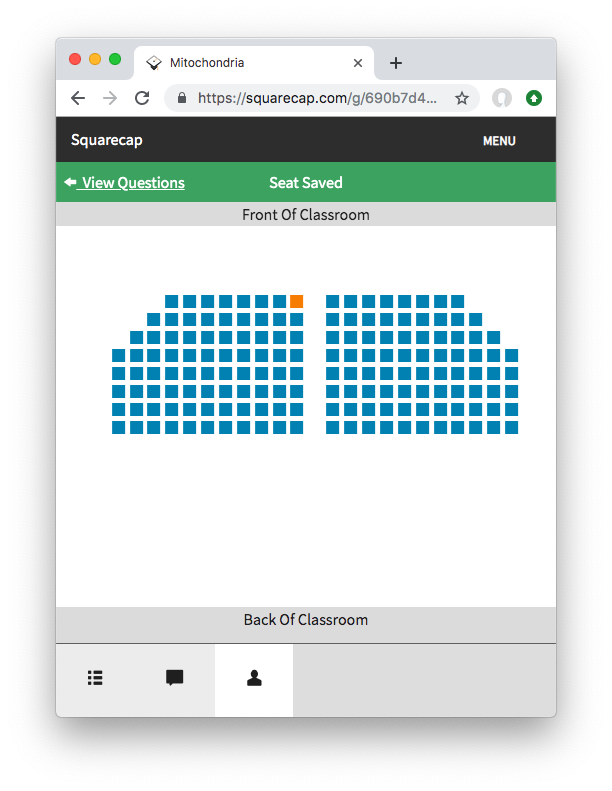Open the questions list icon tab
Viewport: 612px width, 791px height.
click(x=95, y=678)
